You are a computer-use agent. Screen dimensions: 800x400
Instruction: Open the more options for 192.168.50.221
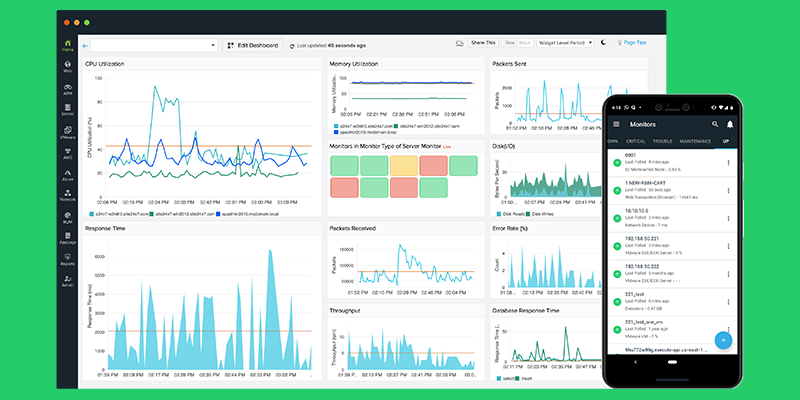pyautogui.click(x=728, y=246)
